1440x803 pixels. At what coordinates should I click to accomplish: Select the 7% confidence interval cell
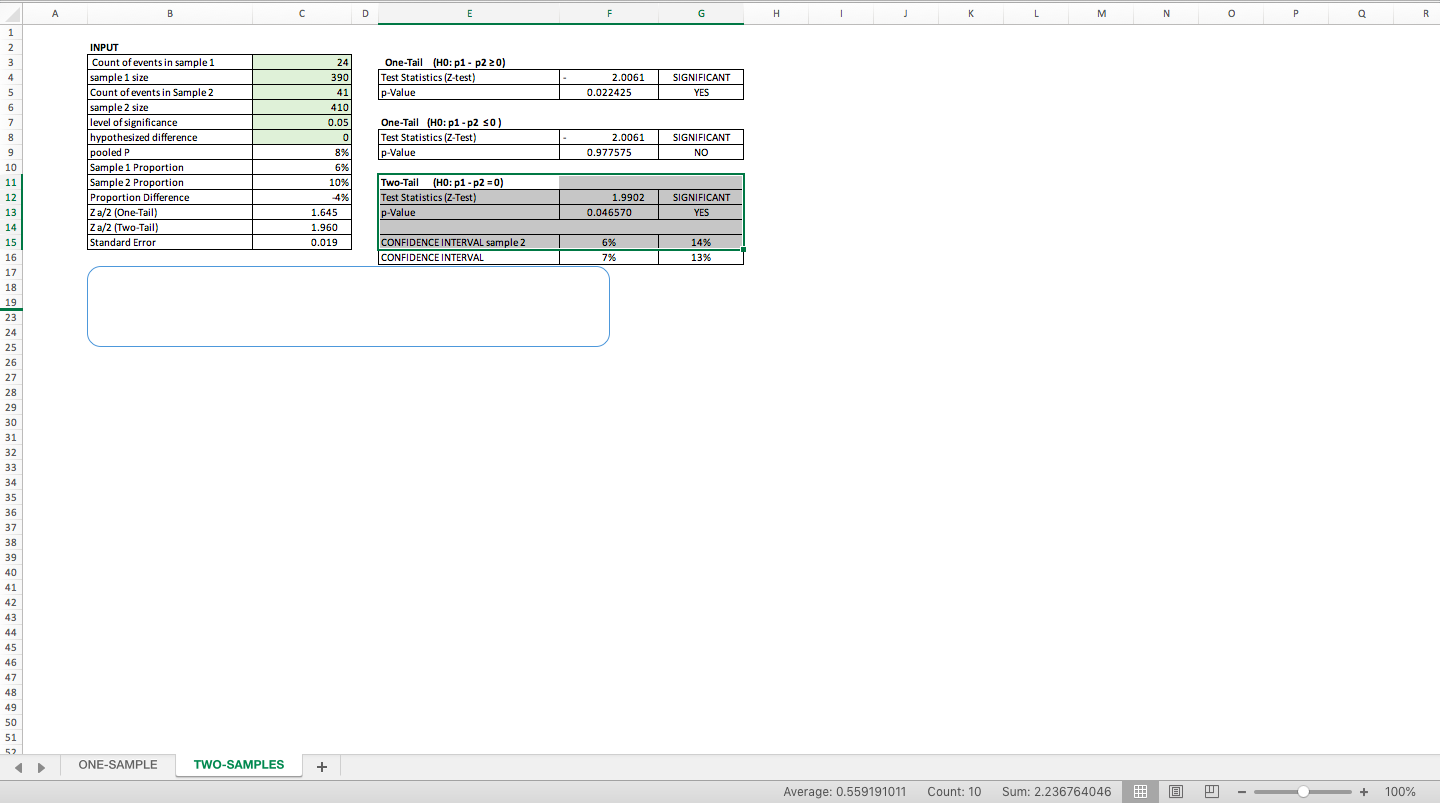click(x=609, y=257)
